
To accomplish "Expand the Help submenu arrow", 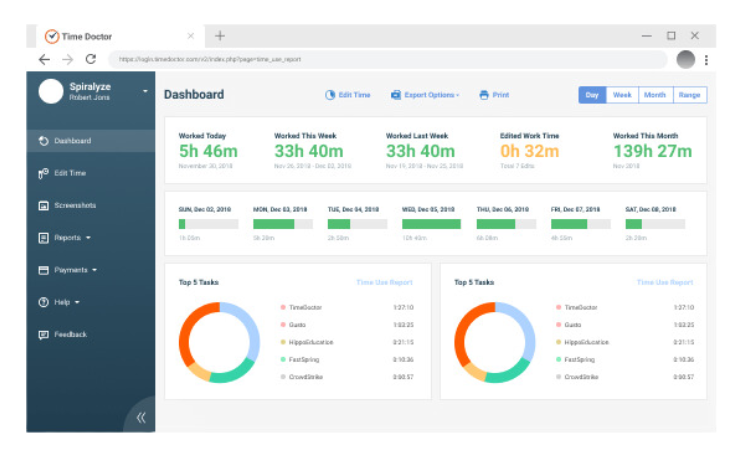I will point(77,302).
